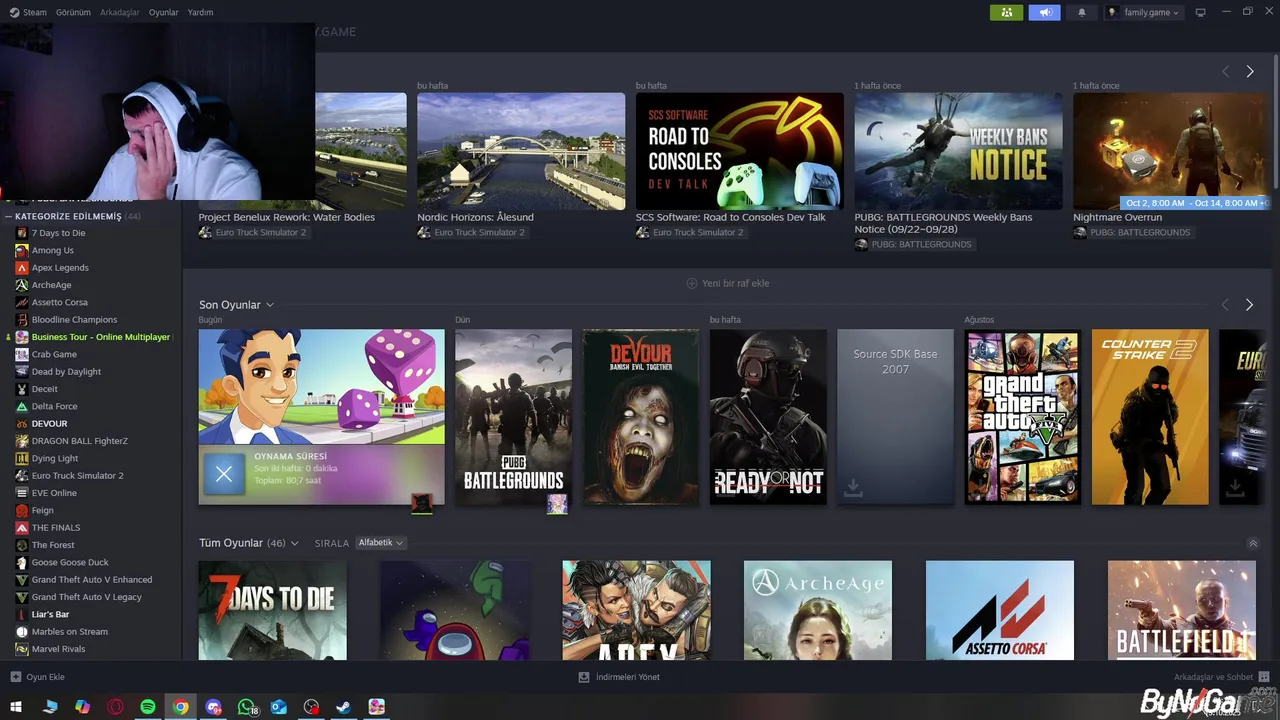The height and width of the screenshot is (720, 1280).
Task: Click the Delta Force sidebar icon
Action: (x=21, y=406)
